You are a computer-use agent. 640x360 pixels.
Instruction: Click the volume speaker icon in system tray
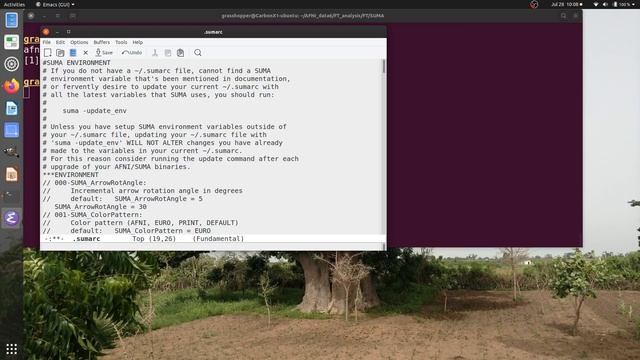coord(605,4)
